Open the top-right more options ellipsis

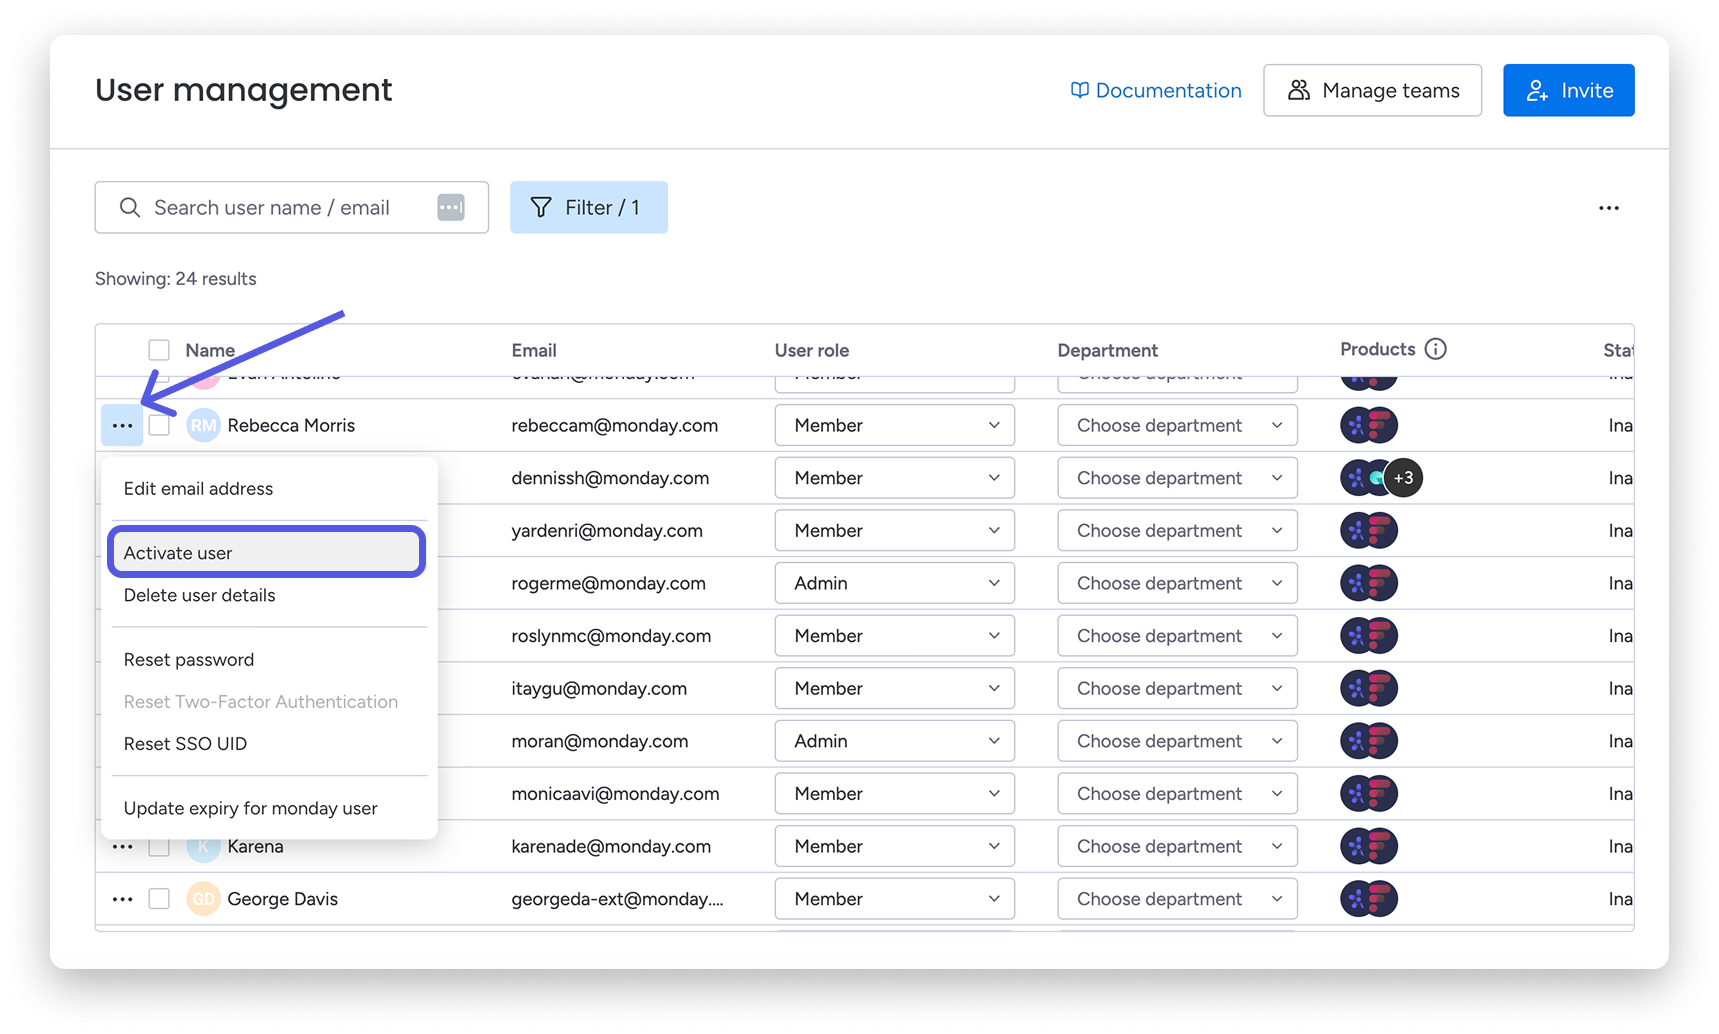pyautogui.click(x=1608, y=208)
